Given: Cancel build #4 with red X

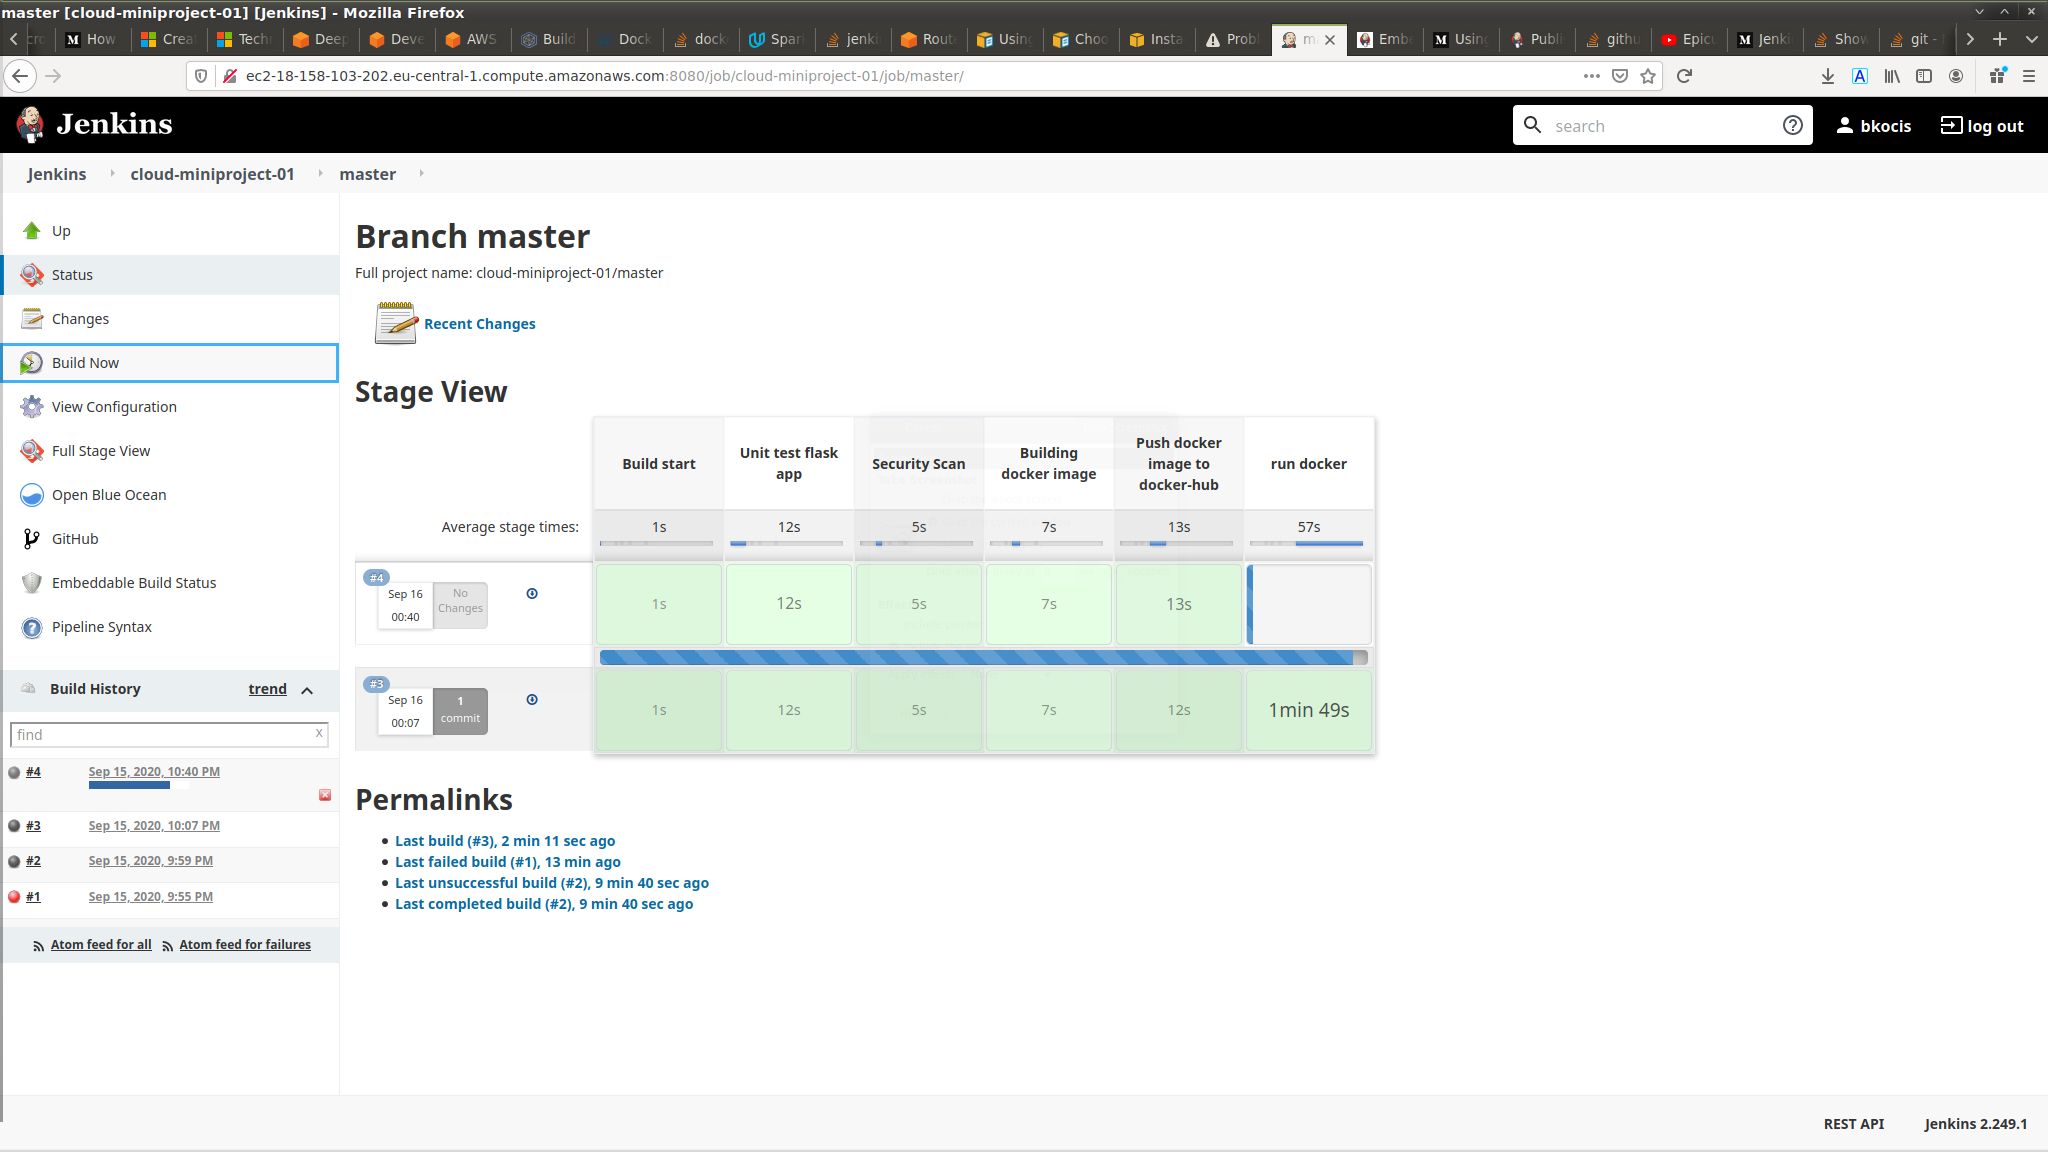Looking at the screenshot, I should [x=325, y=795].
